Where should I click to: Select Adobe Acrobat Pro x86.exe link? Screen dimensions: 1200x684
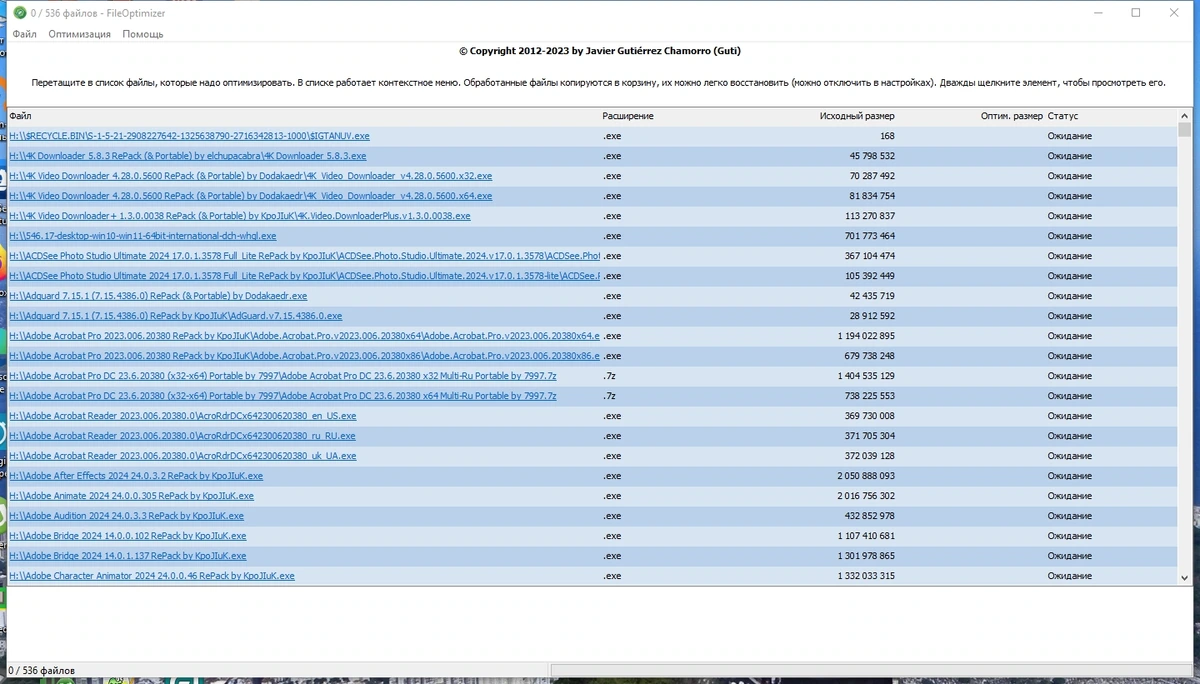point(304,356)
